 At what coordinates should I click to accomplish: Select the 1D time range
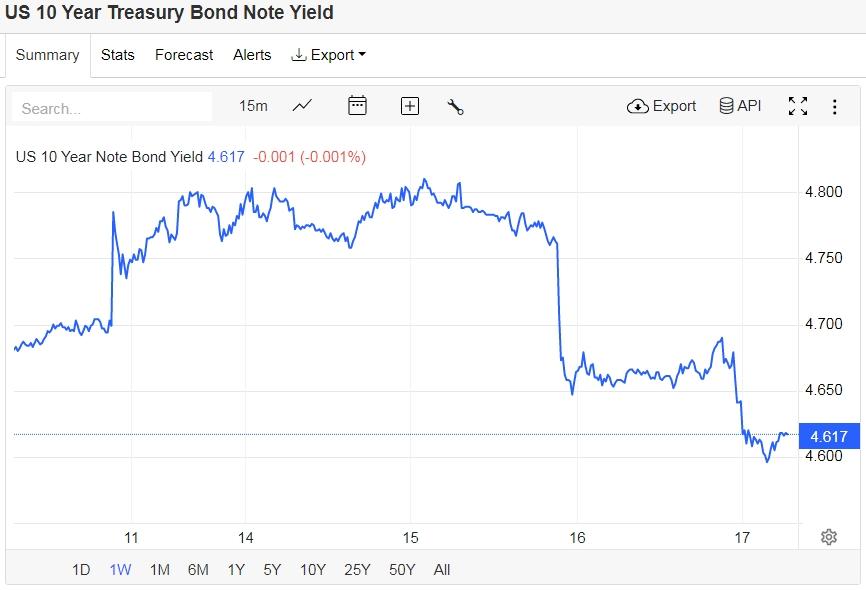pos(81,570)
